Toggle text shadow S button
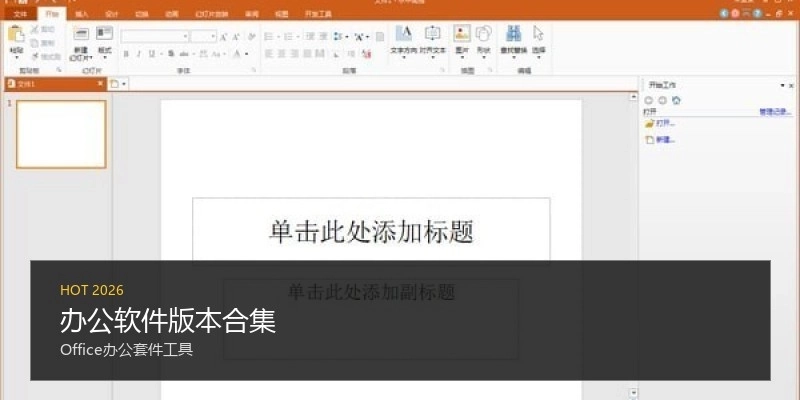 point(171,54)
